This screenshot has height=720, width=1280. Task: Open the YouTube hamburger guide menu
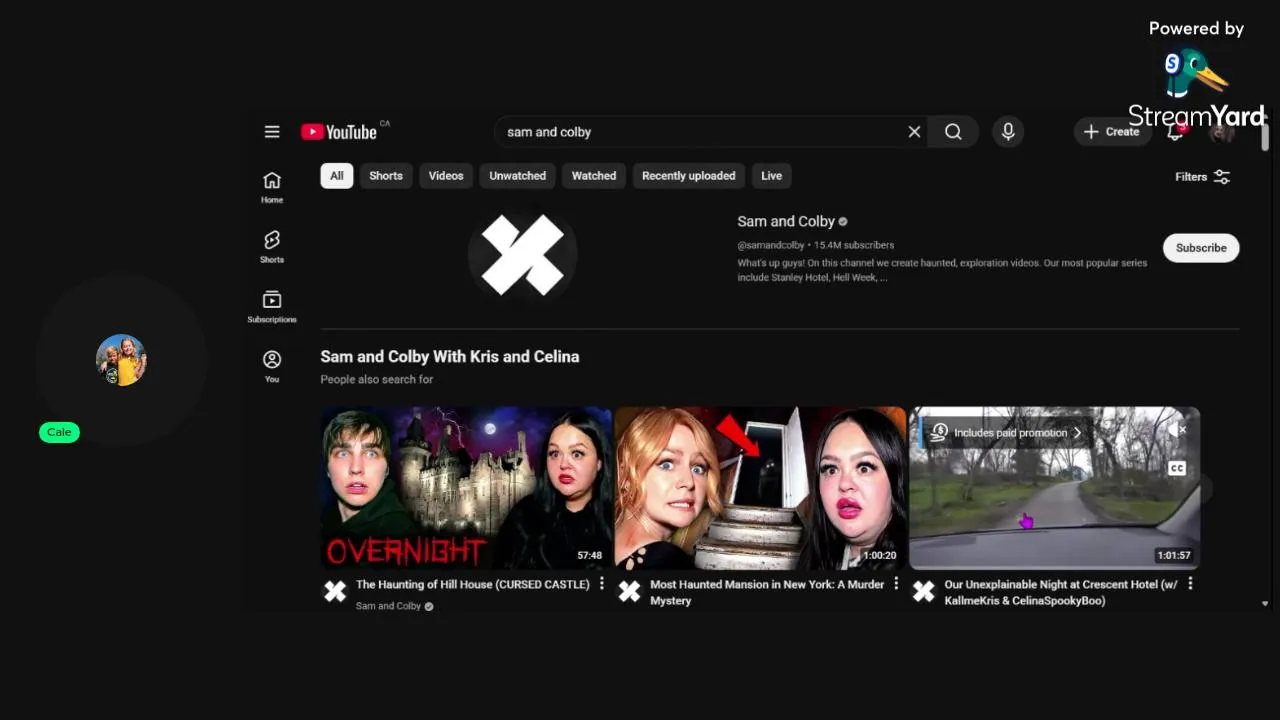click(x=272, y=132)
